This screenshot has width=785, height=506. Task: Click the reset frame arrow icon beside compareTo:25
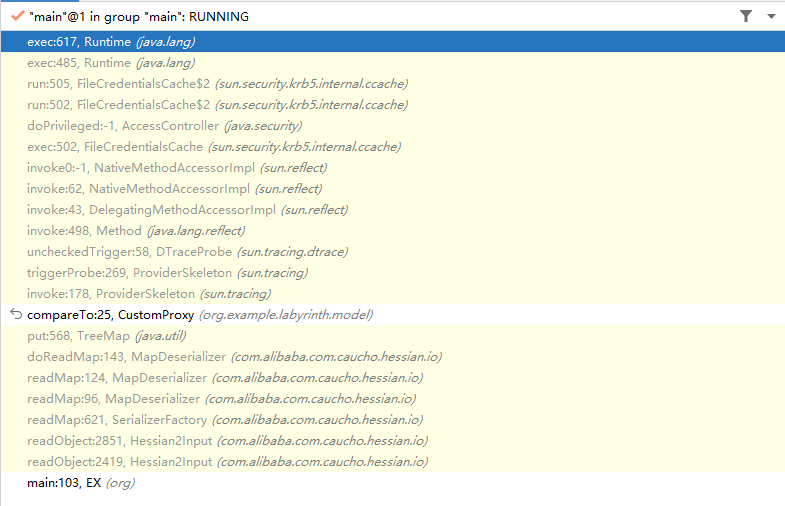click(15, 315)
